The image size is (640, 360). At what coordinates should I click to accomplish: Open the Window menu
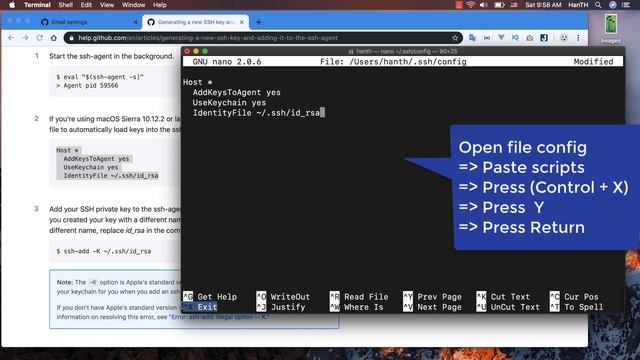(133, 5)
